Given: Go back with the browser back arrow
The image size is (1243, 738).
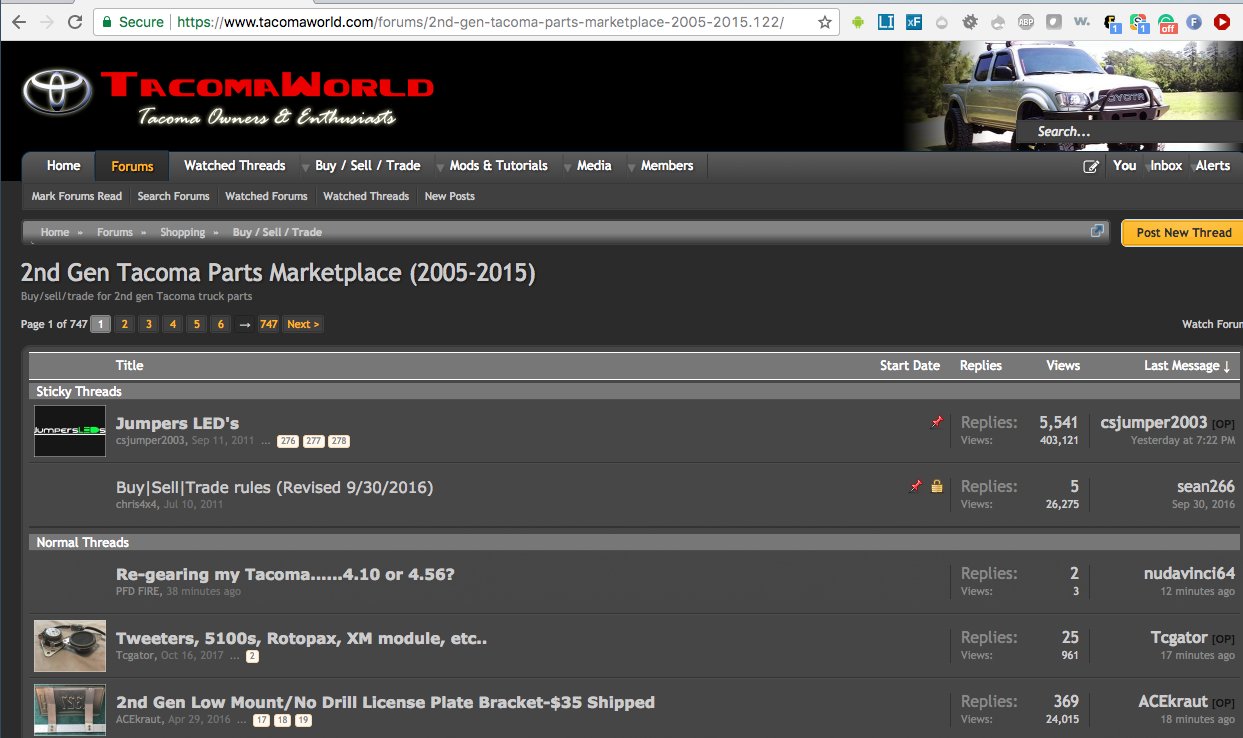Looking at the screenshot, I should tap(19, 21).
